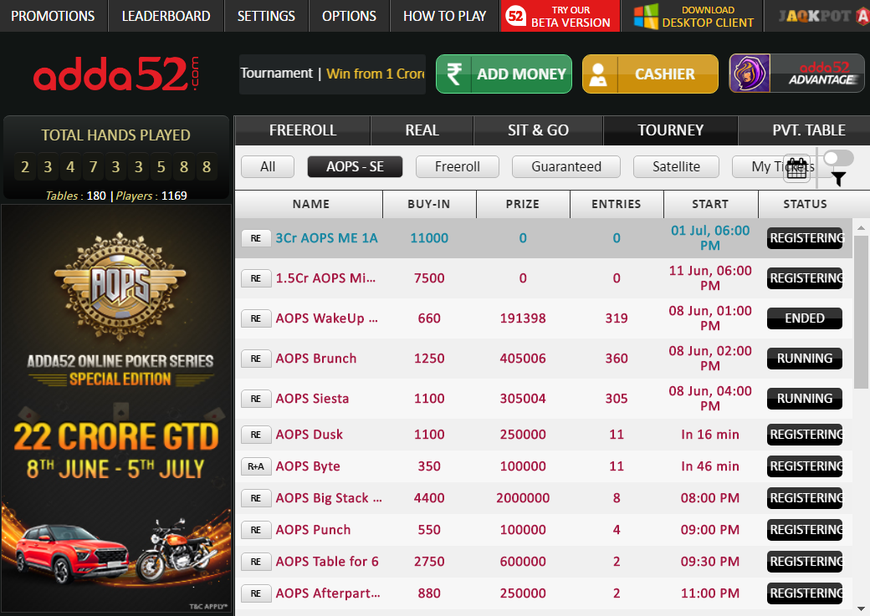The width and height of the screenshot is (870, 616).
Task: Click Registering for AOPS Dusk
Action: pos(805,435)
